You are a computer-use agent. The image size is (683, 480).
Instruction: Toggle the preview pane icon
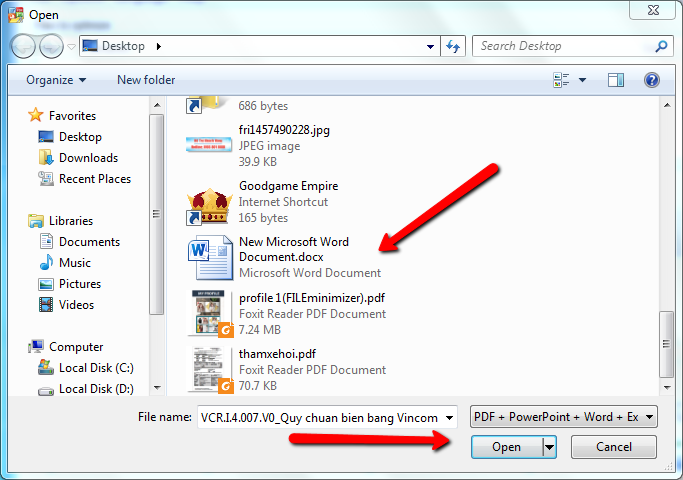click(x=615, y=80)
